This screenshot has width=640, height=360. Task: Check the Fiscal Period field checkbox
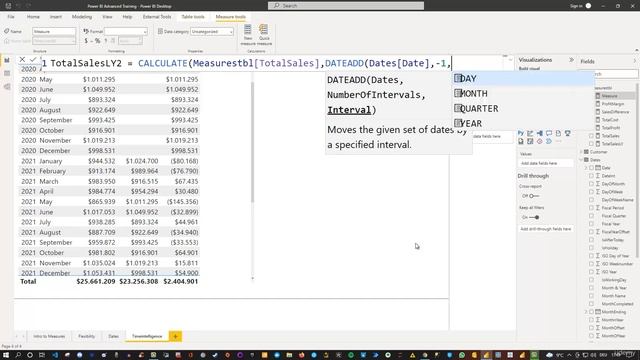pos(591,208)
